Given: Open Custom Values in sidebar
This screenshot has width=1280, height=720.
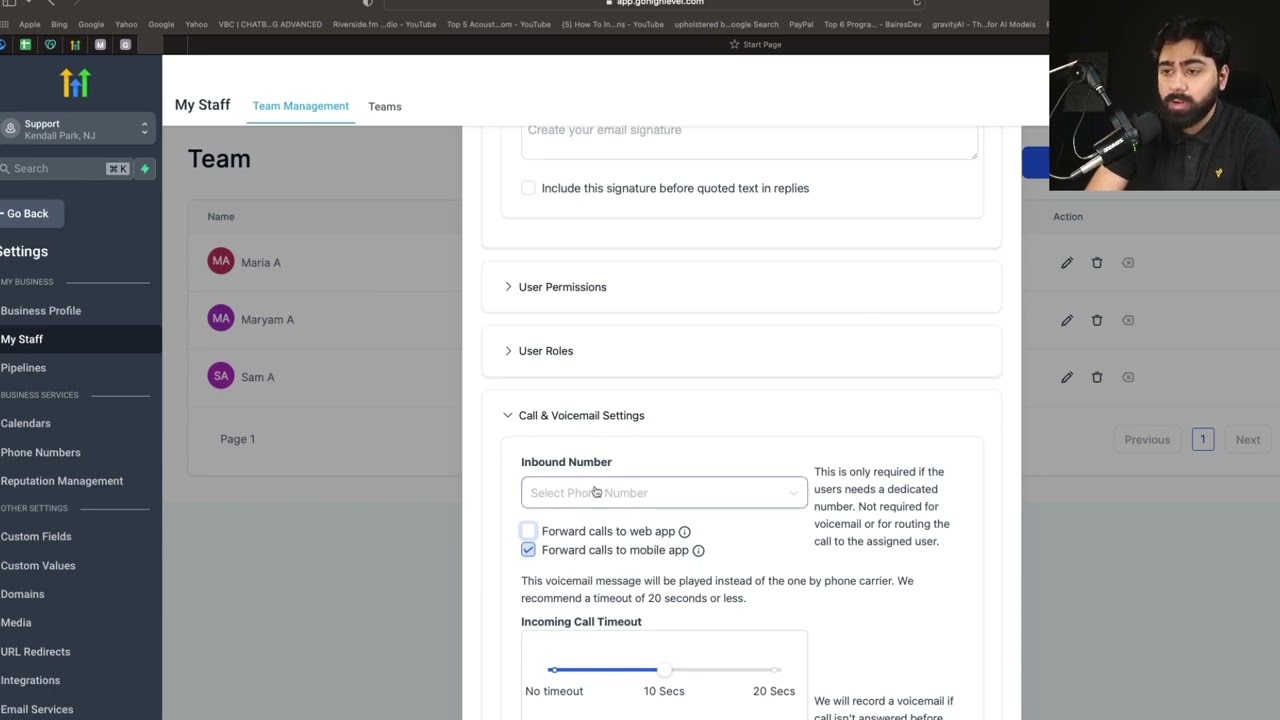Looking at the screenshot, I should [38, 566].
